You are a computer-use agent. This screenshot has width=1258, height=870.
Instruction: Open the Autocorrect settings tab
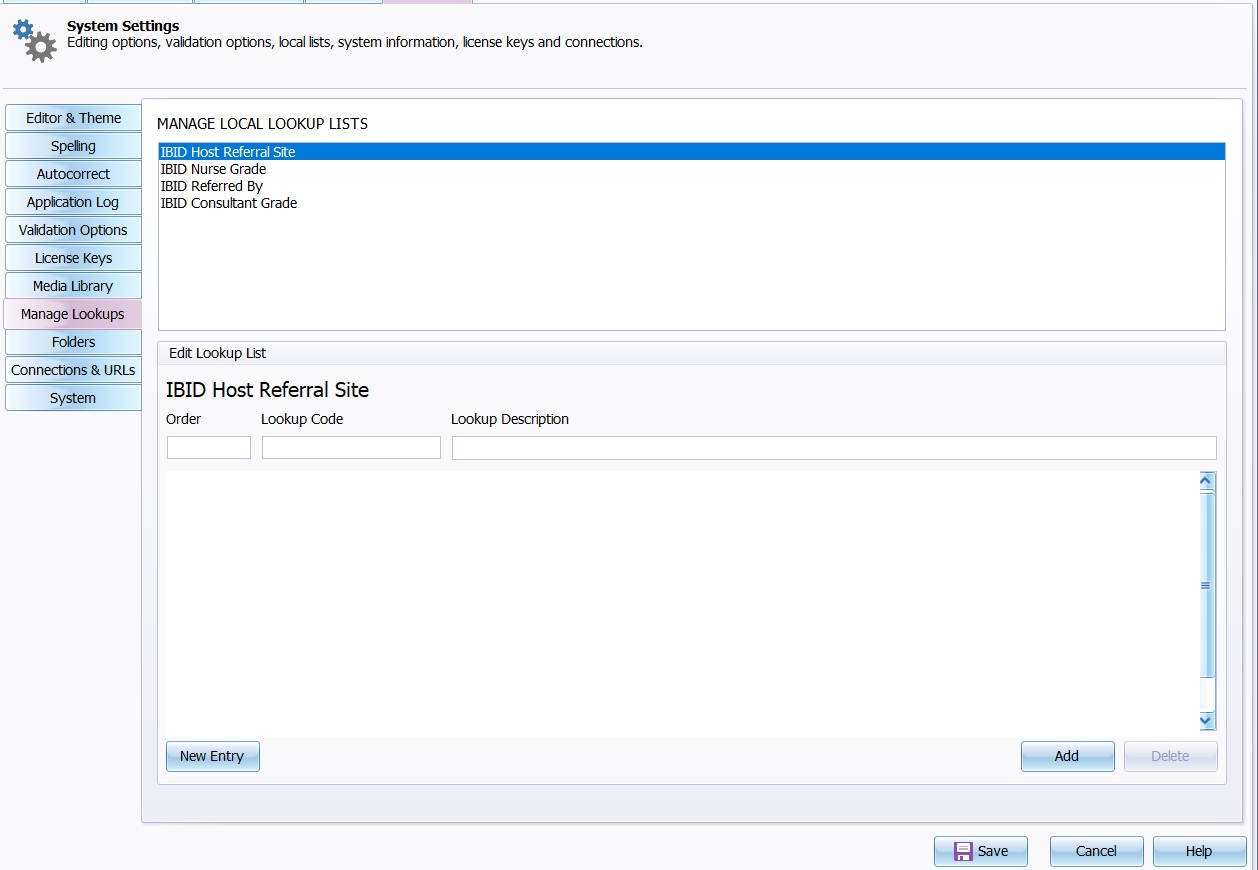tap(73, 174)
